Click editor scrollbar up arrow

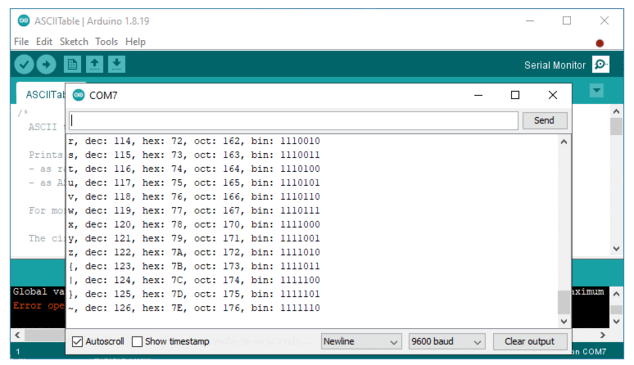click(x=616, y=111)
